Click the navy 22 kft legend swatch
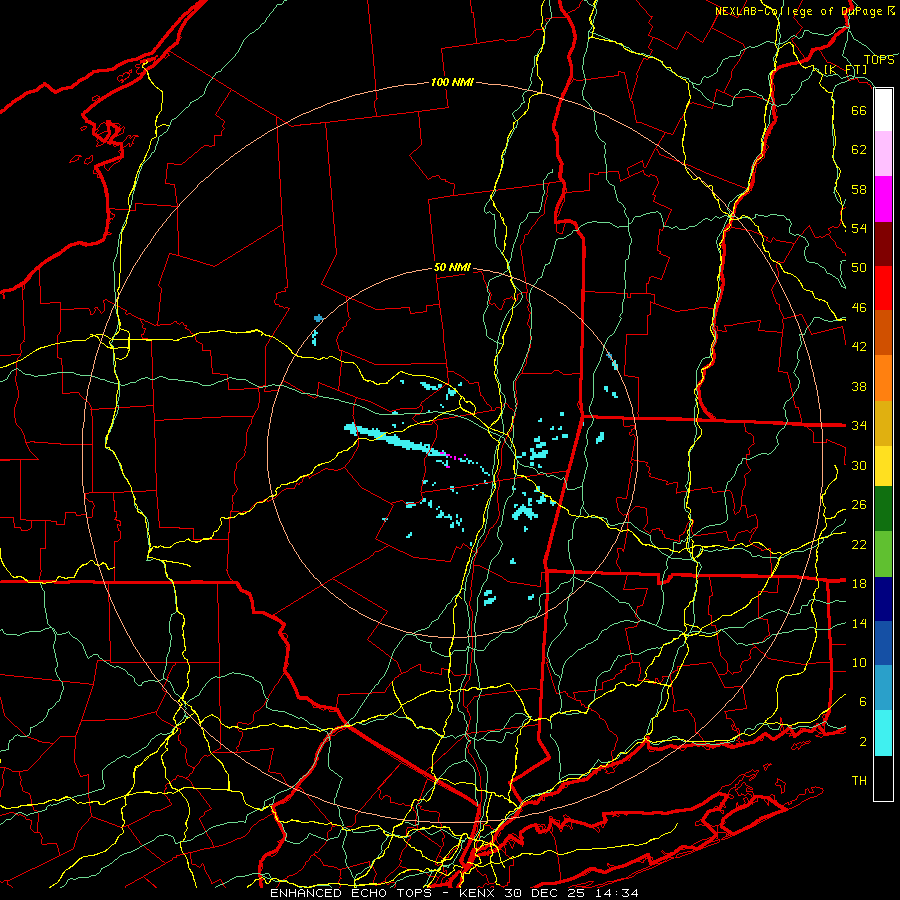Image resolution: width=900 pixels, height=900 pixels. coord(883,599)
